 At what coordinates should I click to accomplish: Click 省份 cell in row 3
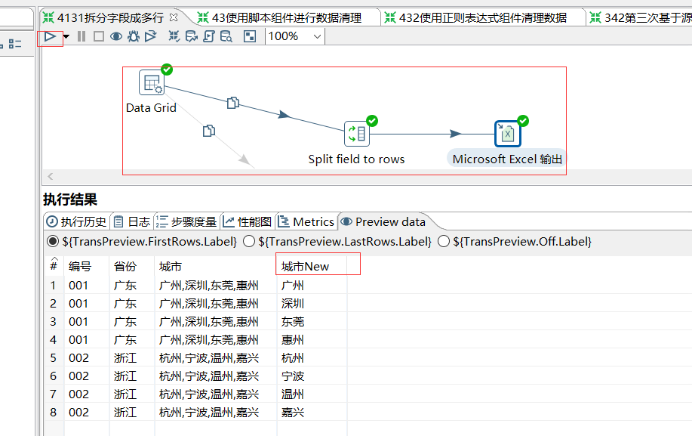pyautogui.click(x=132, y=322)
